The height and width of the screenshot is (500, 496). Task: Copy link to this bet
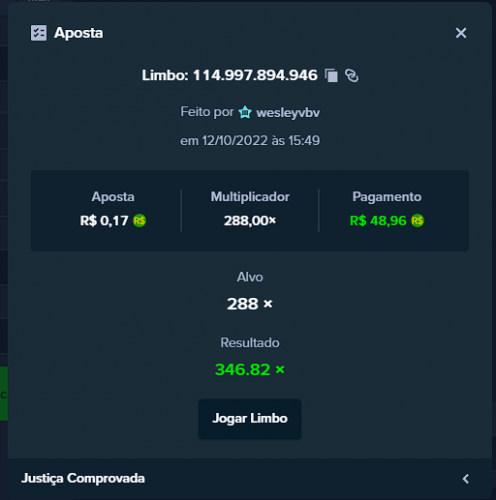pyautogui.click(x=352, y=75)
